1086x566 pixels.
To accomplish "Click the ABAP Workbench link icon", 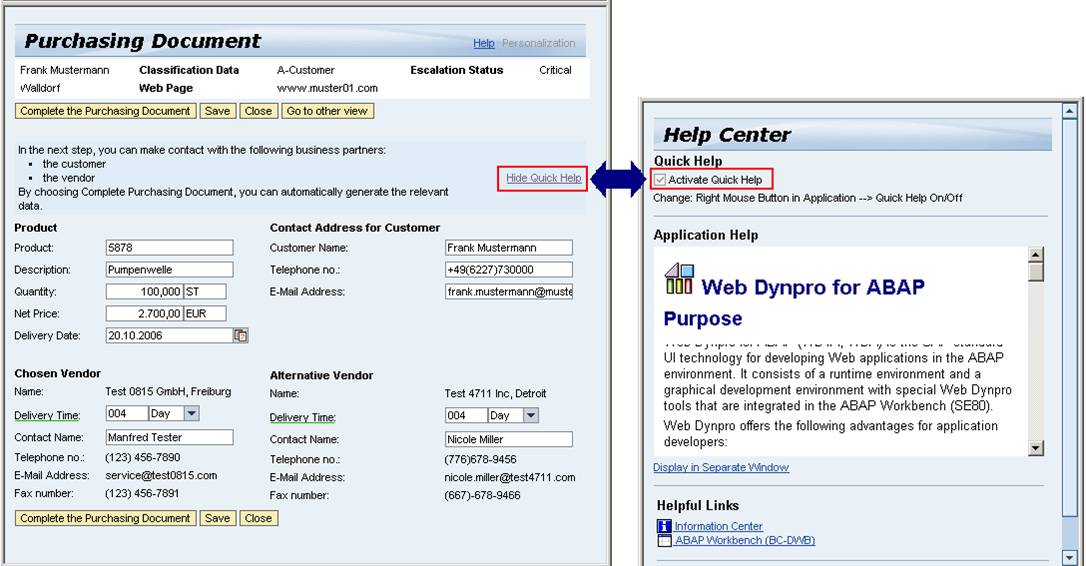I will pyautogui.click(x=664, y=541).
